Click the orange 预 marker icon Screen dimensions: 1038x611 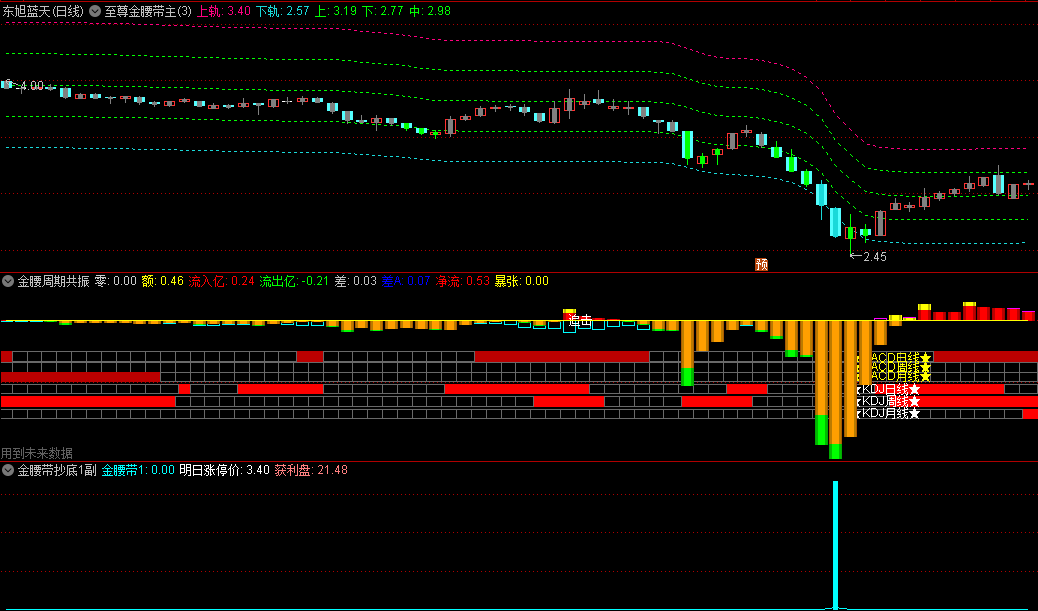pyautogui.click(x=761, y=265)
